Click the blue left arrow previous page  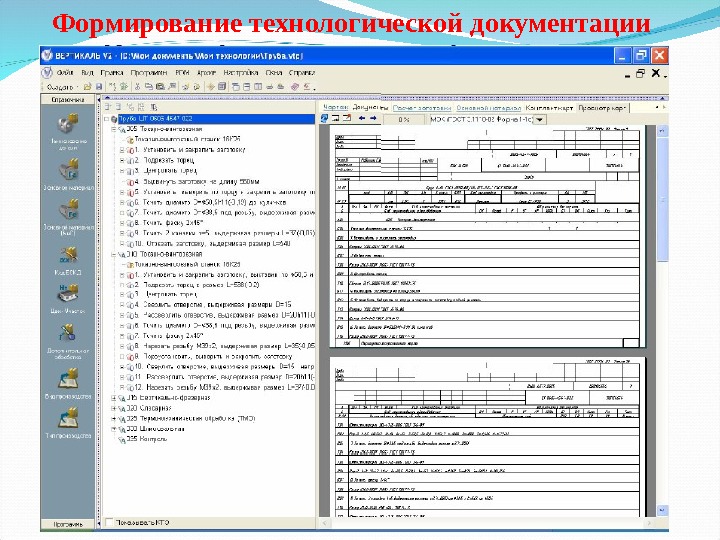tap(362, 119)
